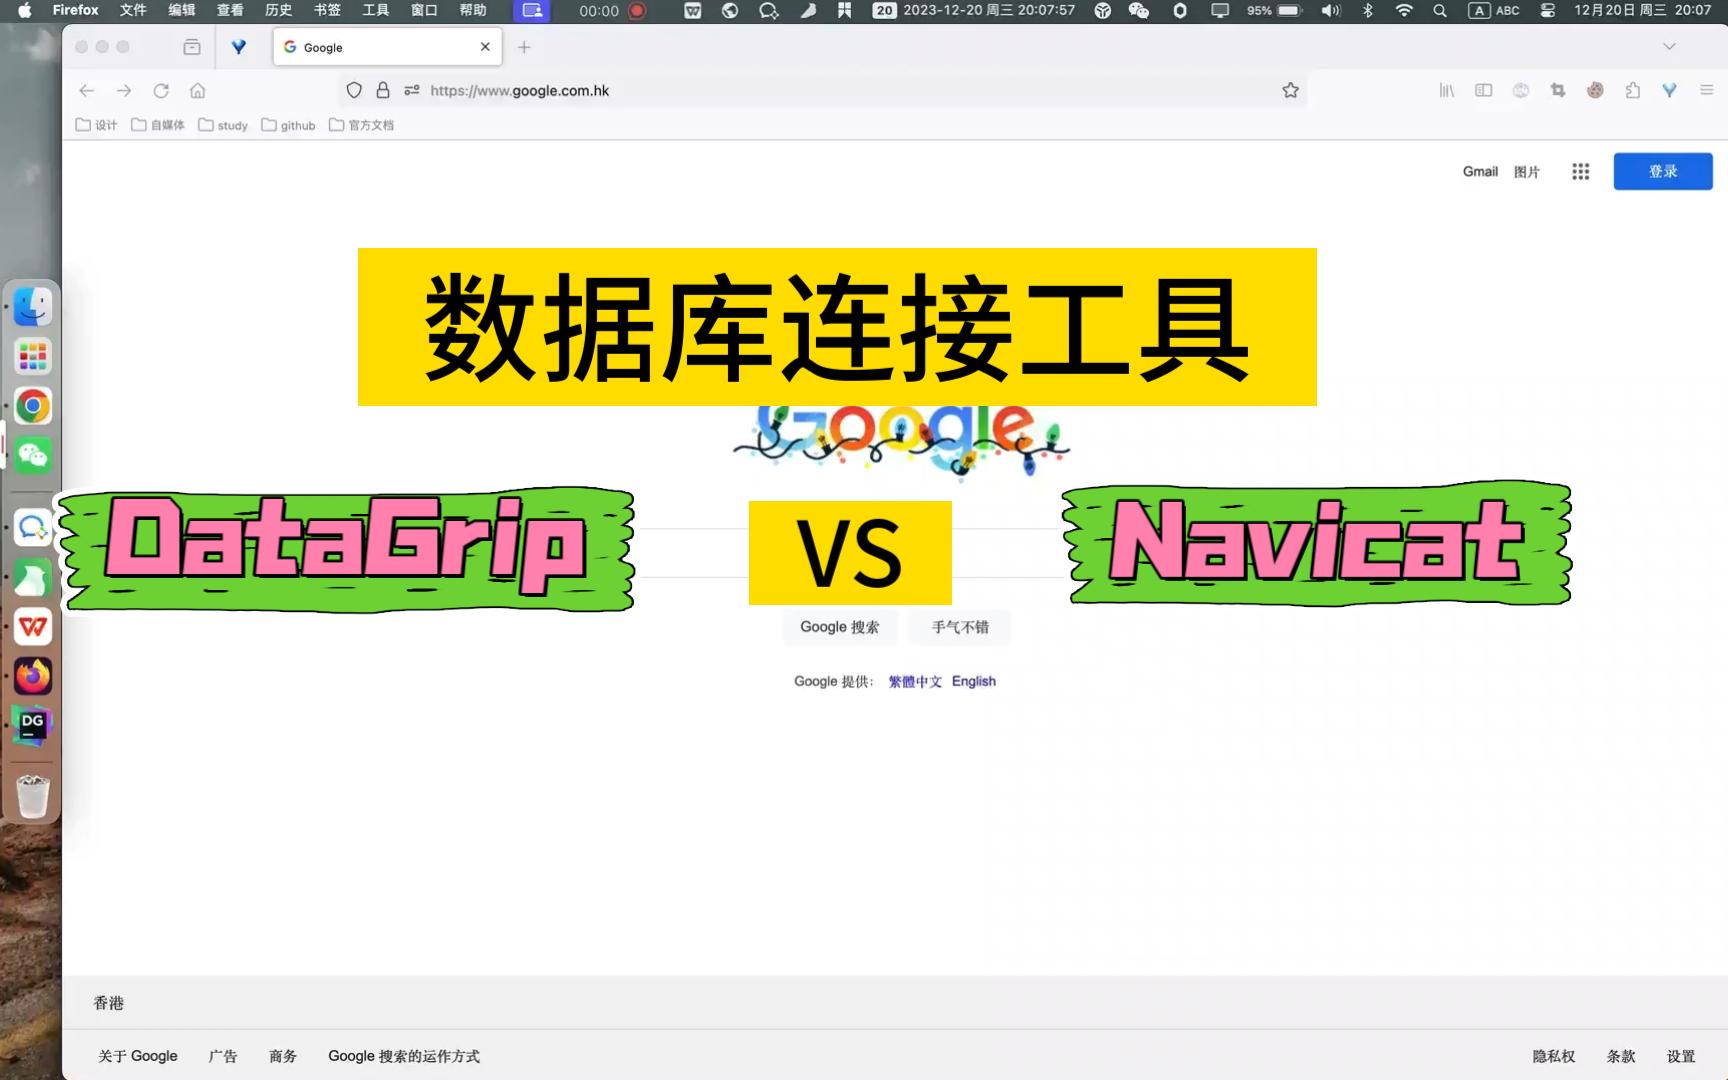The height and width of the screenshot is (1080, 1728).
Task: Go back using browser back arrow
Action: pos(87,91)
